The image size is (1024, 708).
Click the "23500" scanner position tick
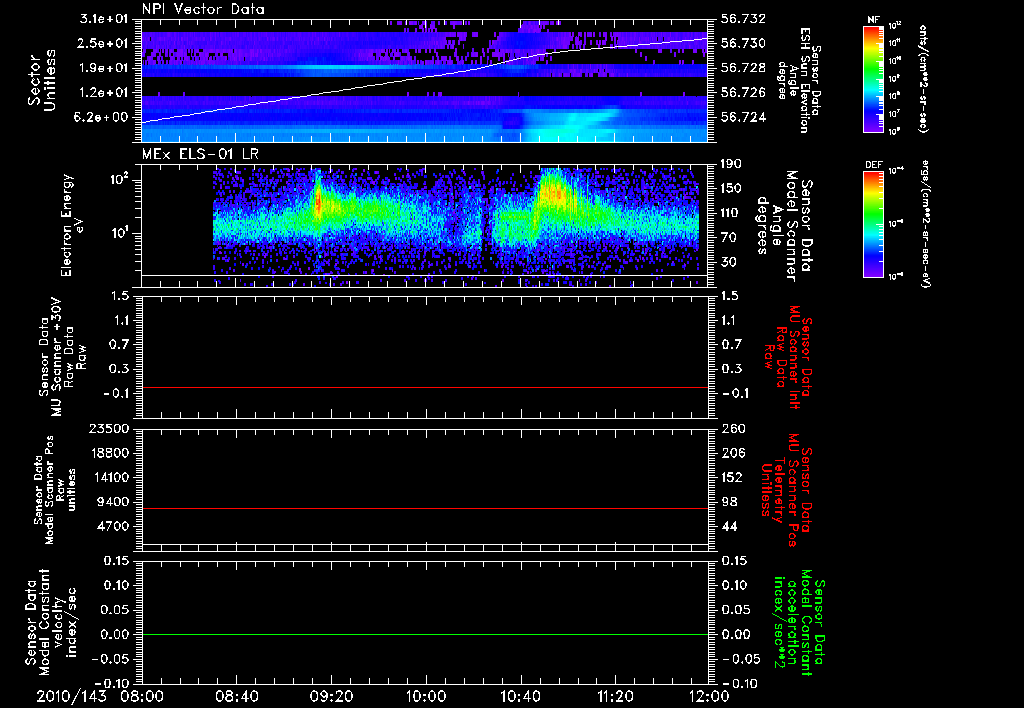point(109,428)
